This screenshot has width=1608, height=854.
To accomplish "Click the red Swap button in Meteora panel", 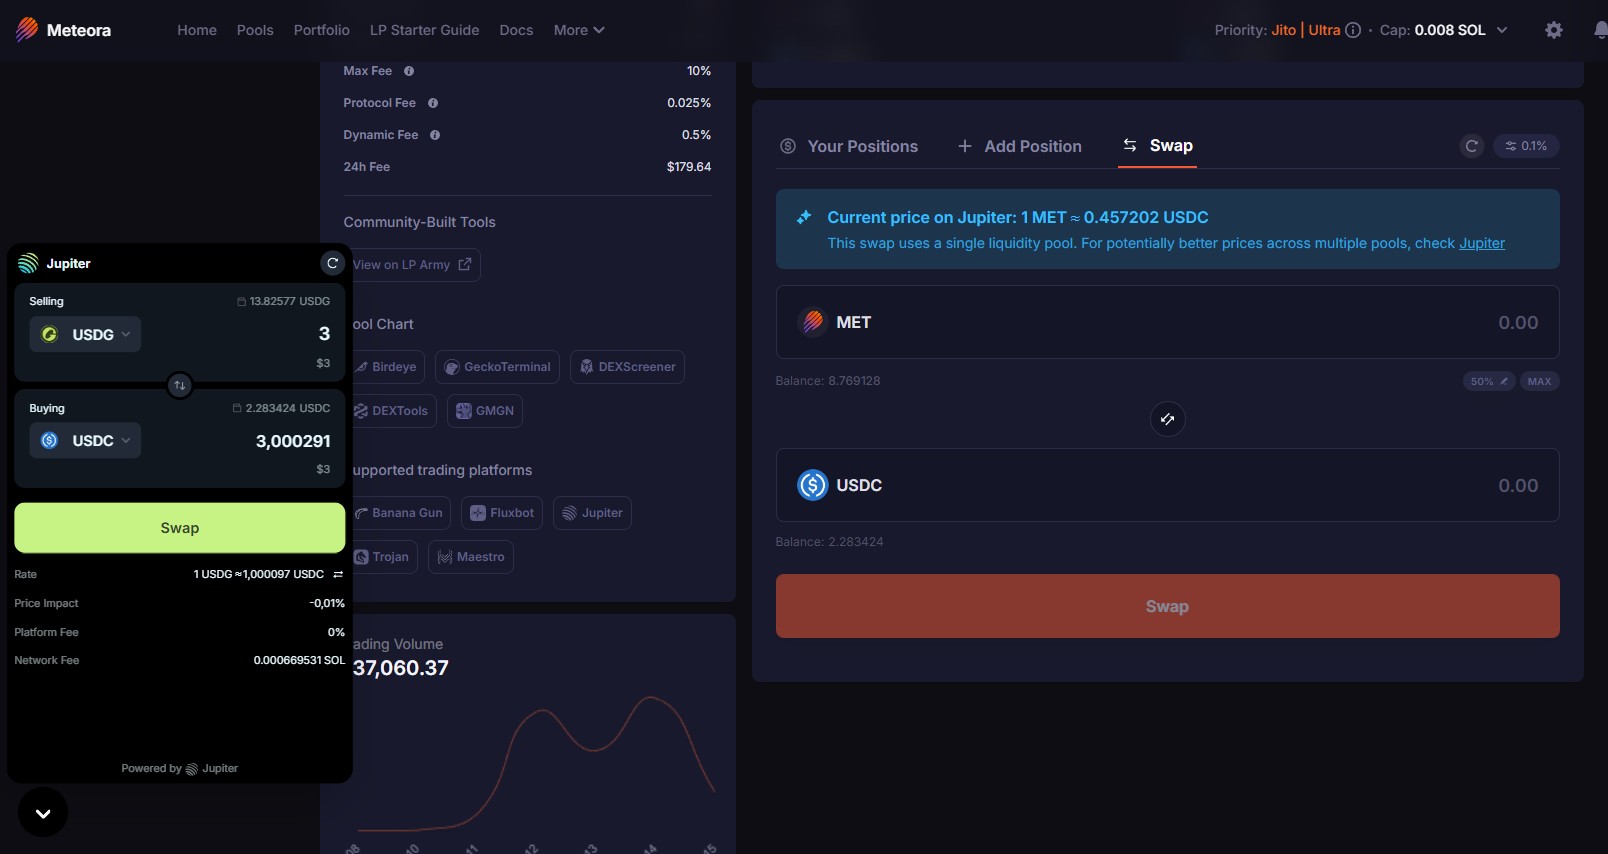I will coord(1167,606).
